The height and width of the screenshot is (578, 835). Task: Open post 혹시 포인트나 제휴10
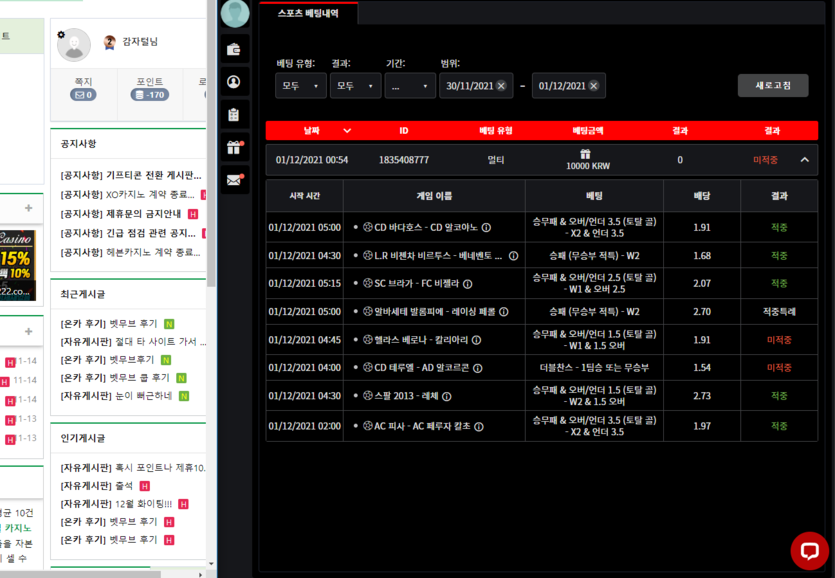[133, 468]
